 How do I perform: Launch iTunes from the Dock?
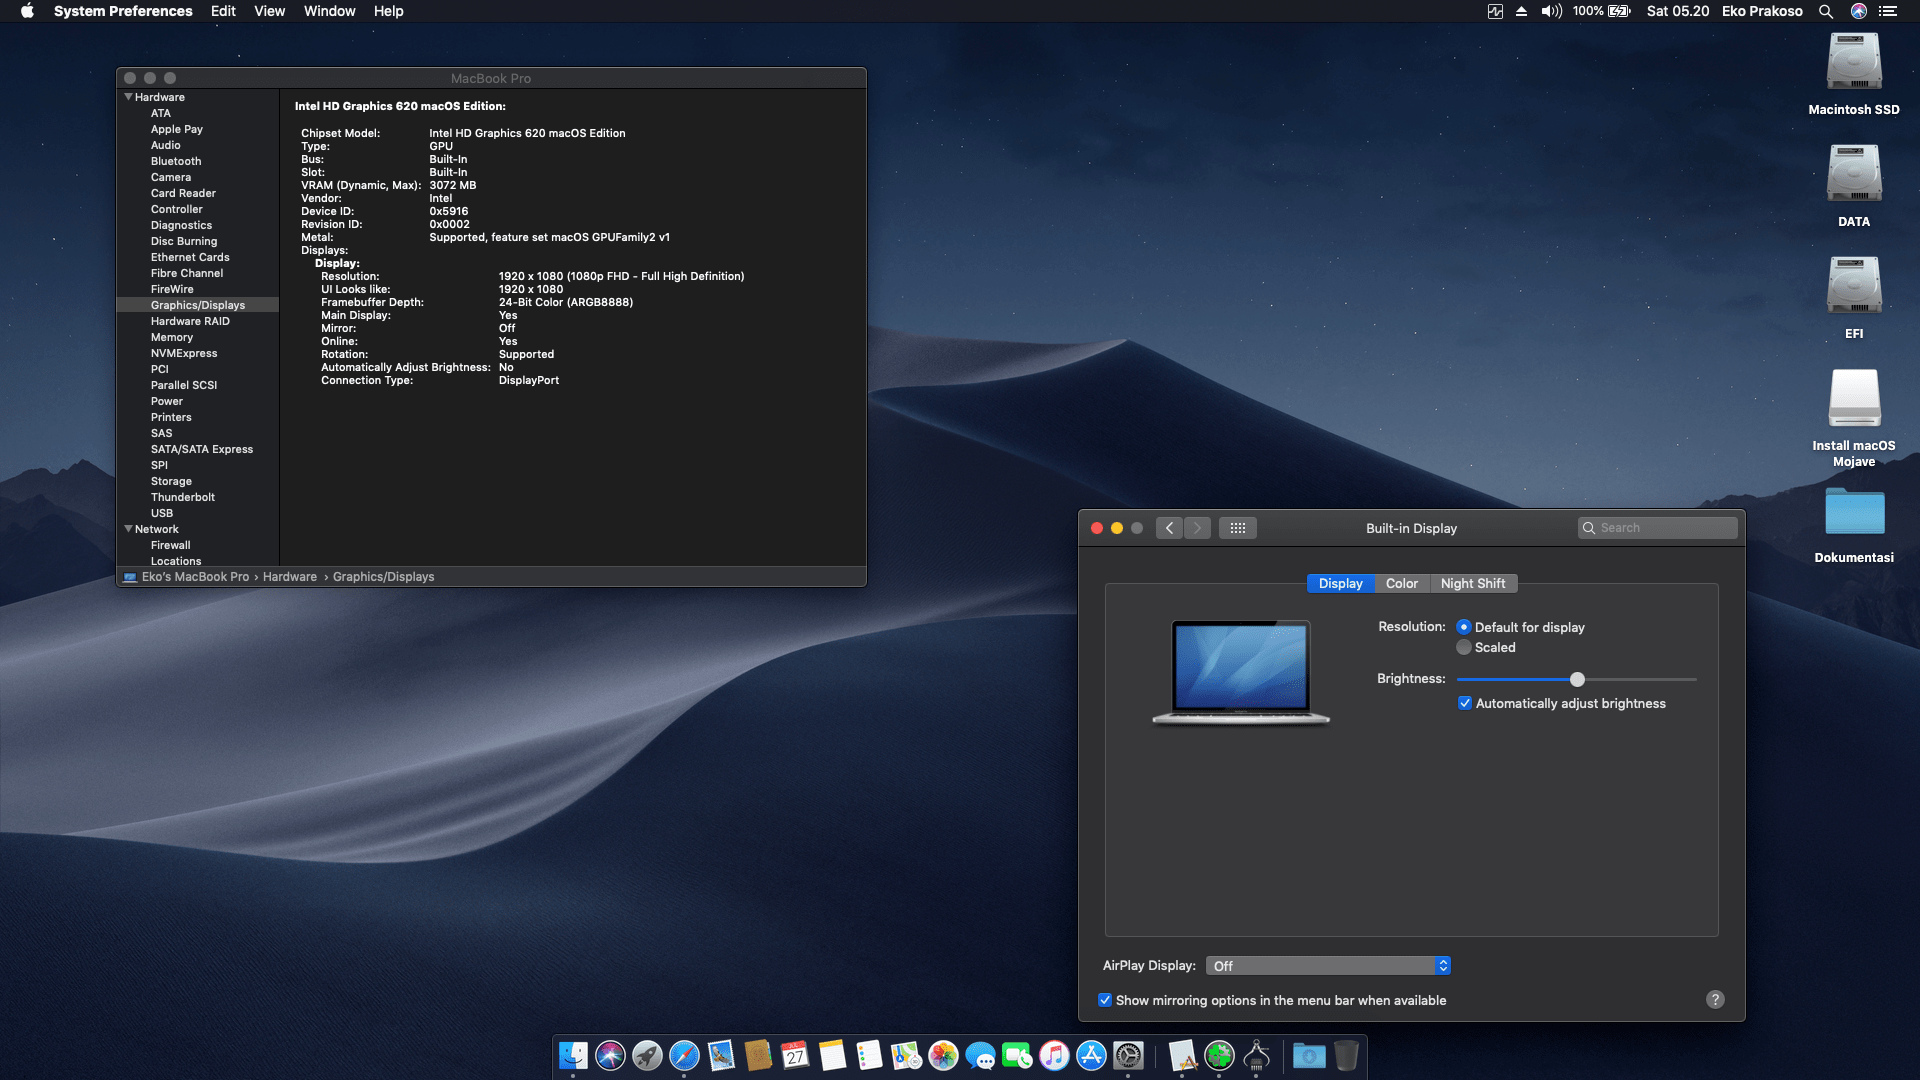(x=1054, y=1055)
